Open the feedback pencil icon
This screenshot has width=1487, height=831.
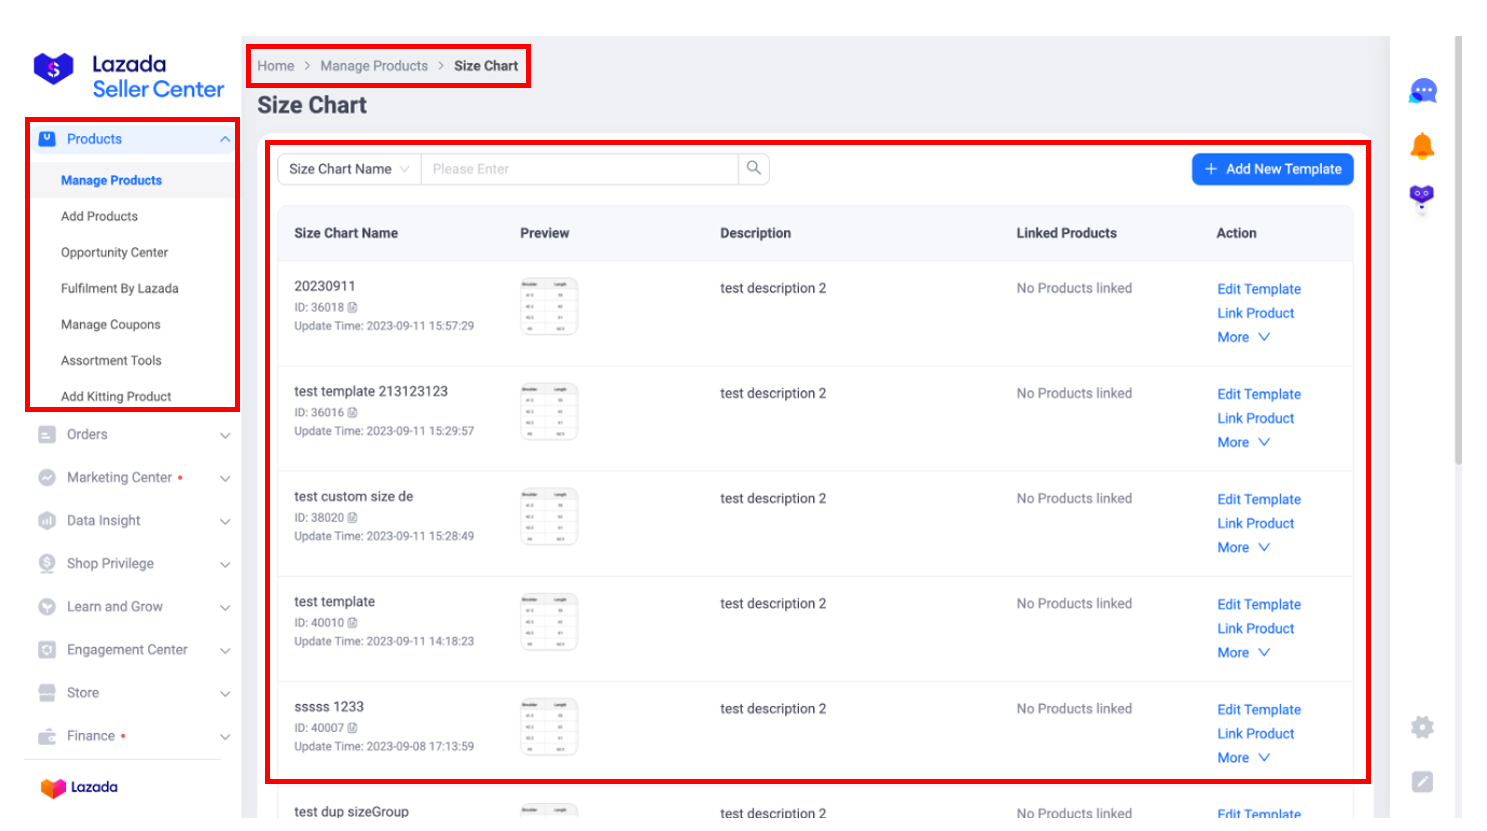1421,779
